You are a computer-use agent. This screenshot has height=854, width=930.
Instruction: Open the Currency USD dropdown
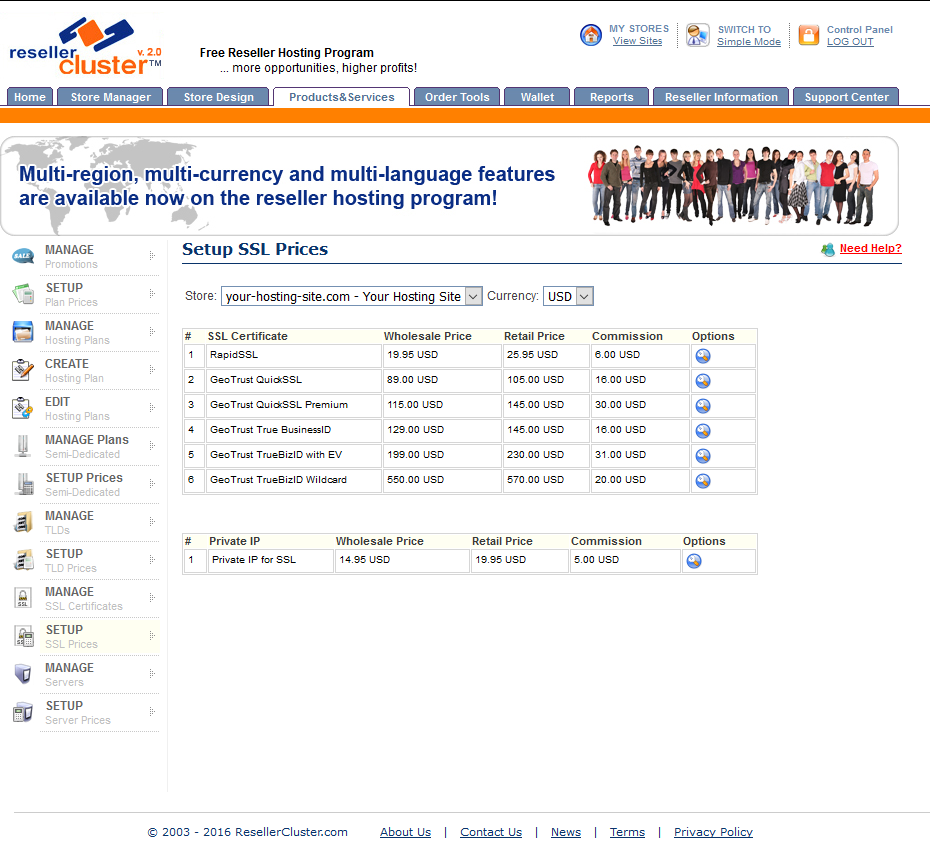pyautogui.click(x=568, y=296)
